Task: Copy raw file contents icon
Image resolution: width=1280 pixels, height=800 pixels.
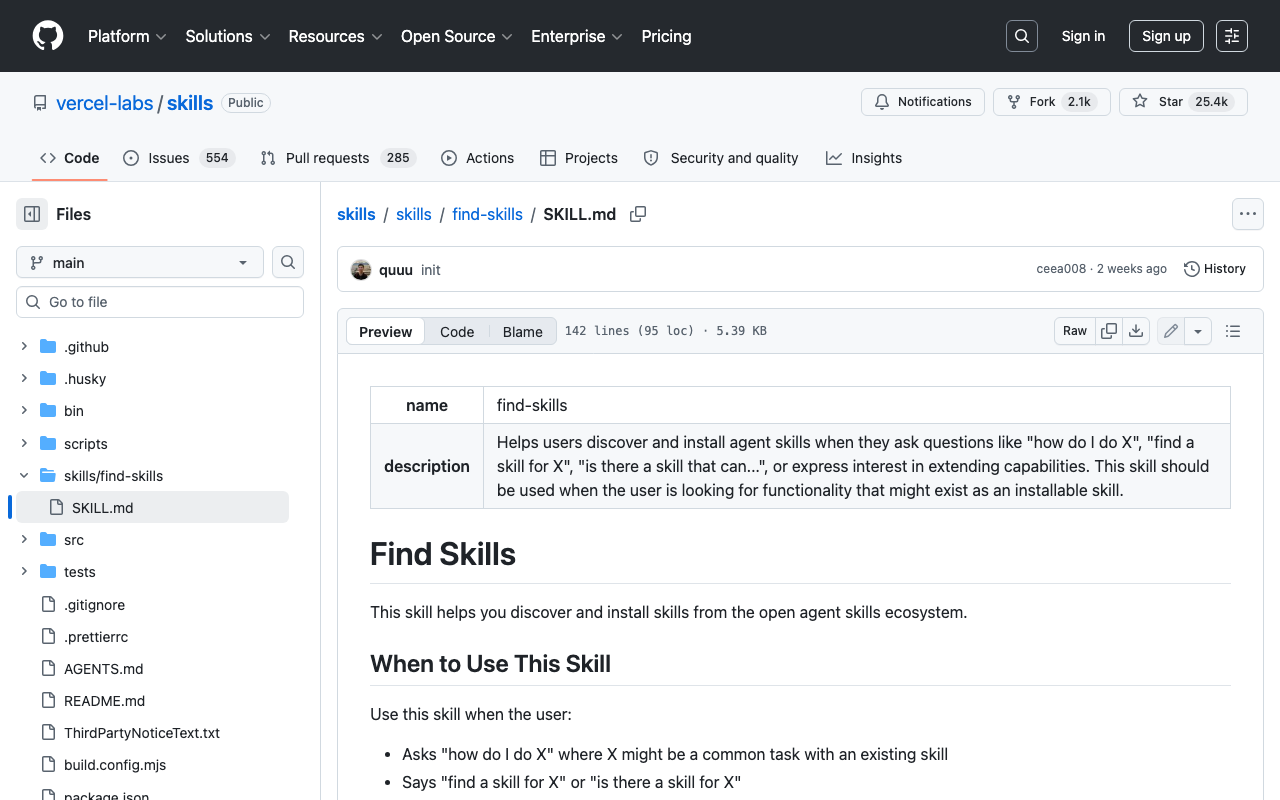Action: pyautogui.click(x=1109, y=331)
